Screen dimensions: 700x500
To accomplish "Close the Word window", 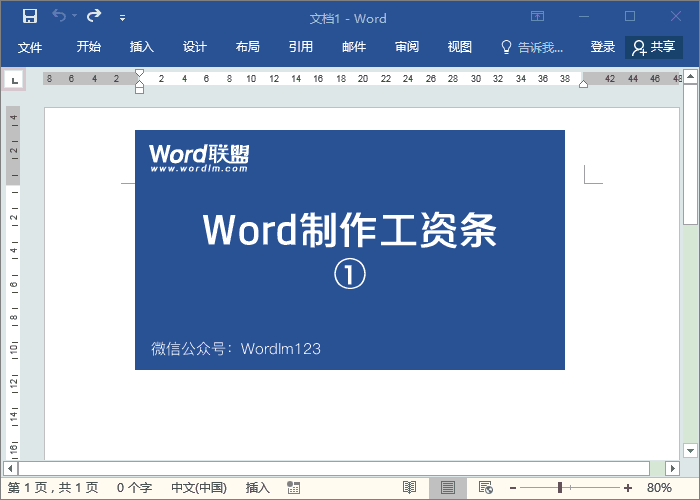I will click(676, 17).
